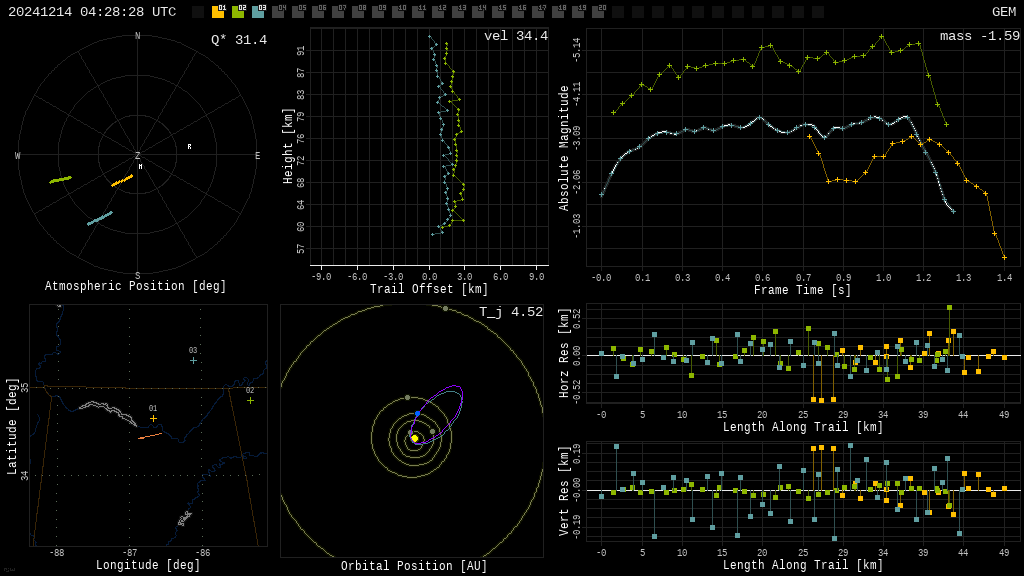Click the GEM shower label
This screenshot has height=576, width=1024.
coord(1003,12)
